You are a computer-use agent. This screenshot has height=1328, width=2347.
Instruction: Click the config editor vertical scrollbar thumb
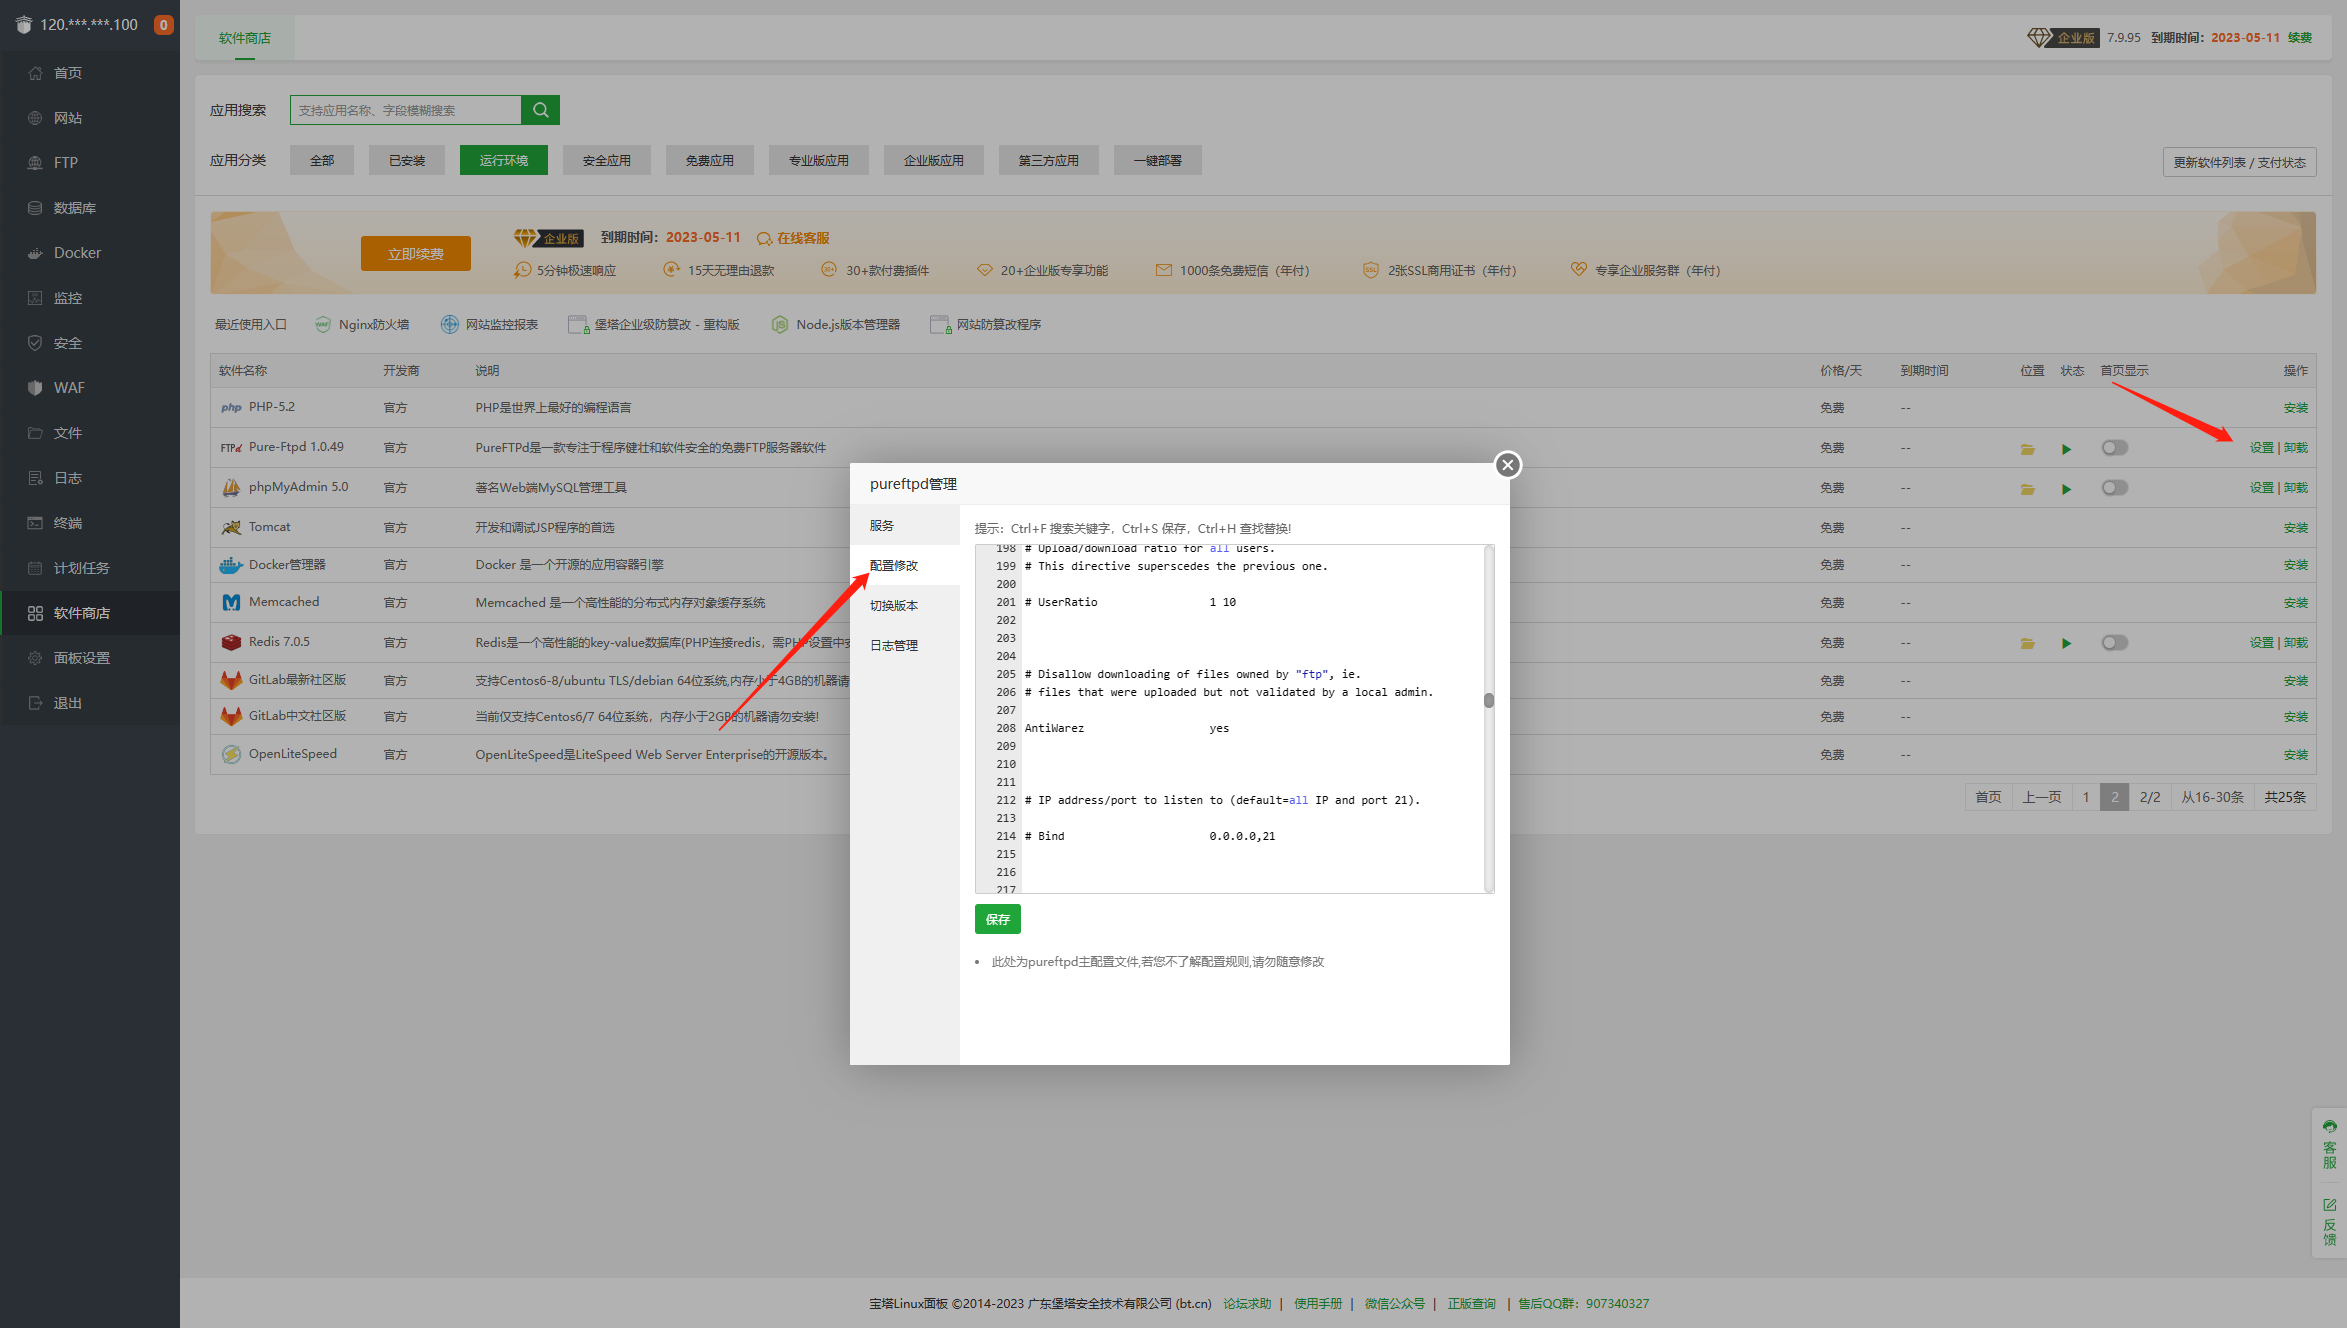point(1489,700)
